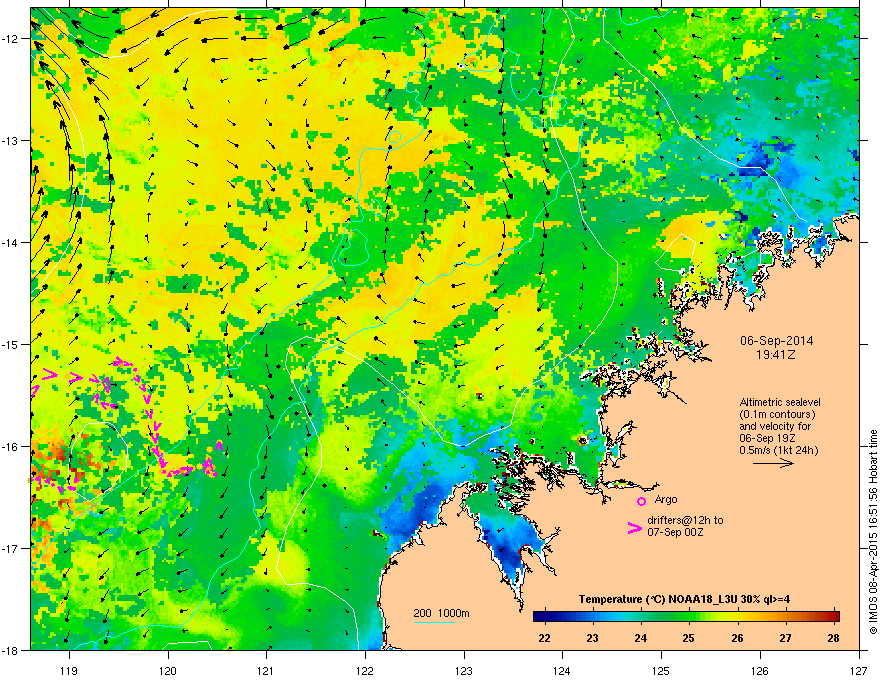Click the magenta drifter arrow legend symbol
The width and height of the screenshot is (880, 680).
tap(634, 527)
